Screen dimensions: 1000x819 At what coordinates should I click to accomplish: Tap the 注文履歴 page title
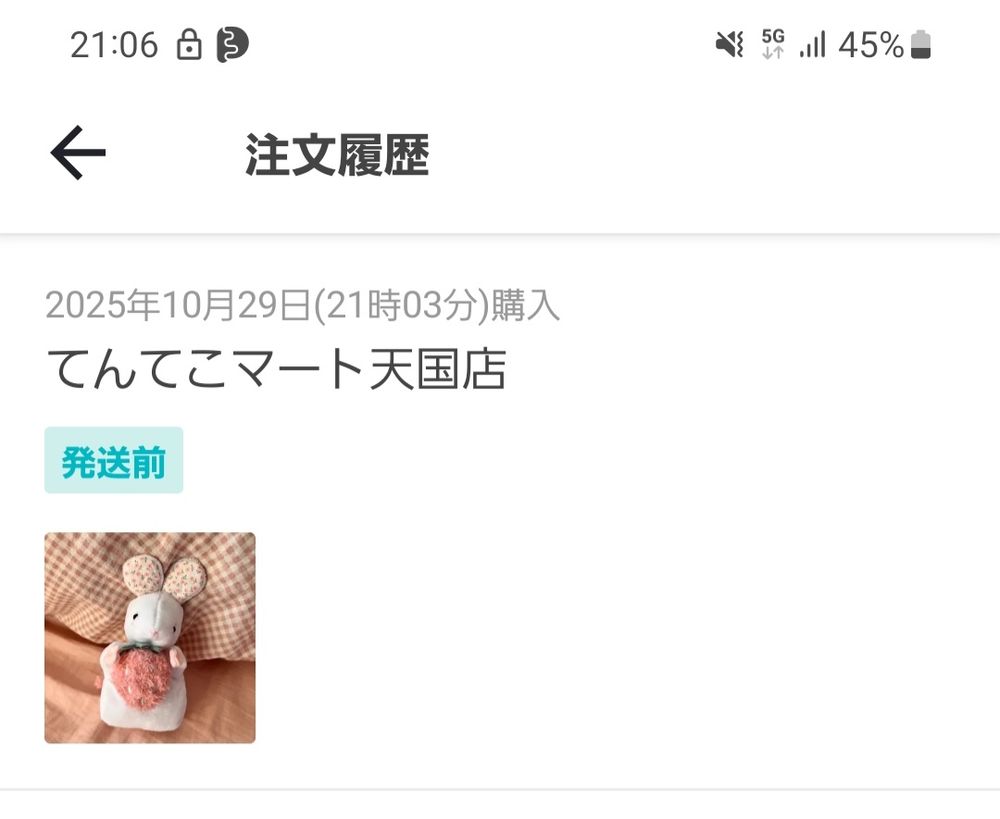click(337, 154)
